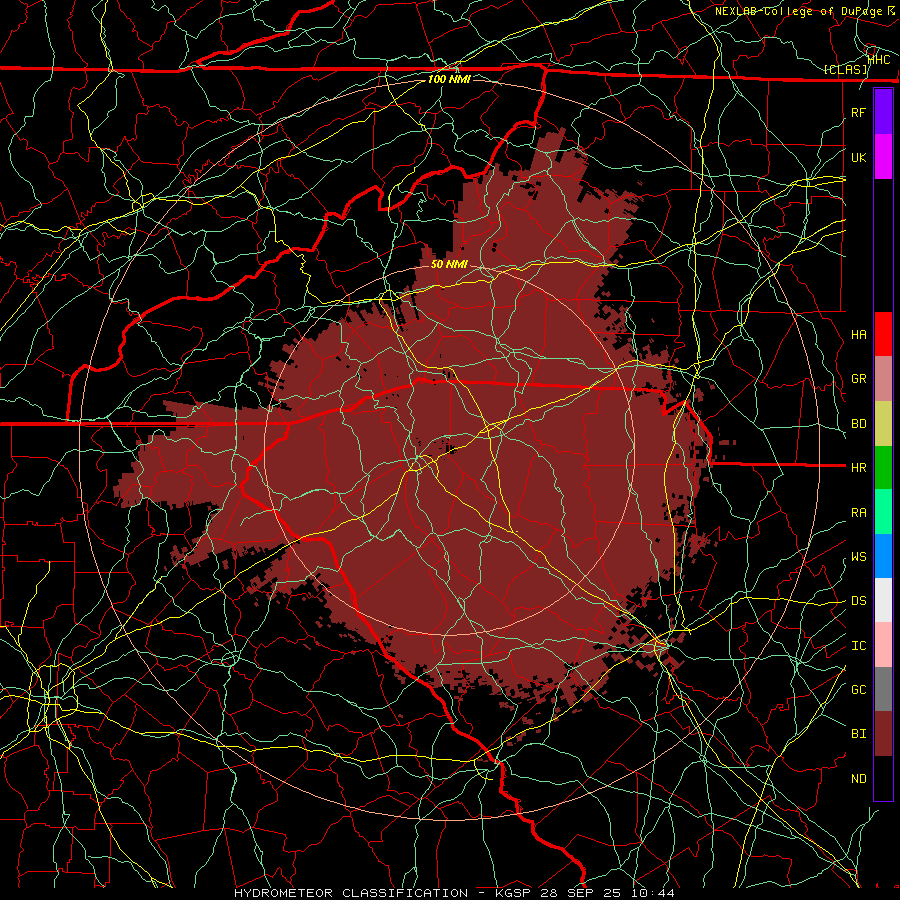Click the WS blue legend swatch
This screenshot has width=900, height=900.
click(x=883, y=556)
